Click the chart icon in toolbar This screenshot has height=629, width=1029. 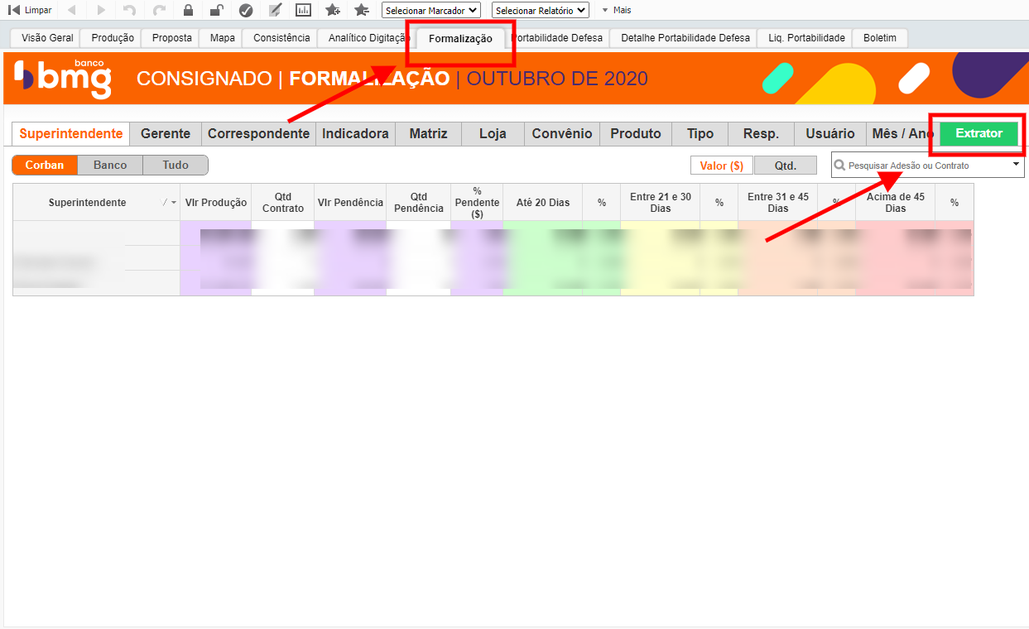click(303, 10)
